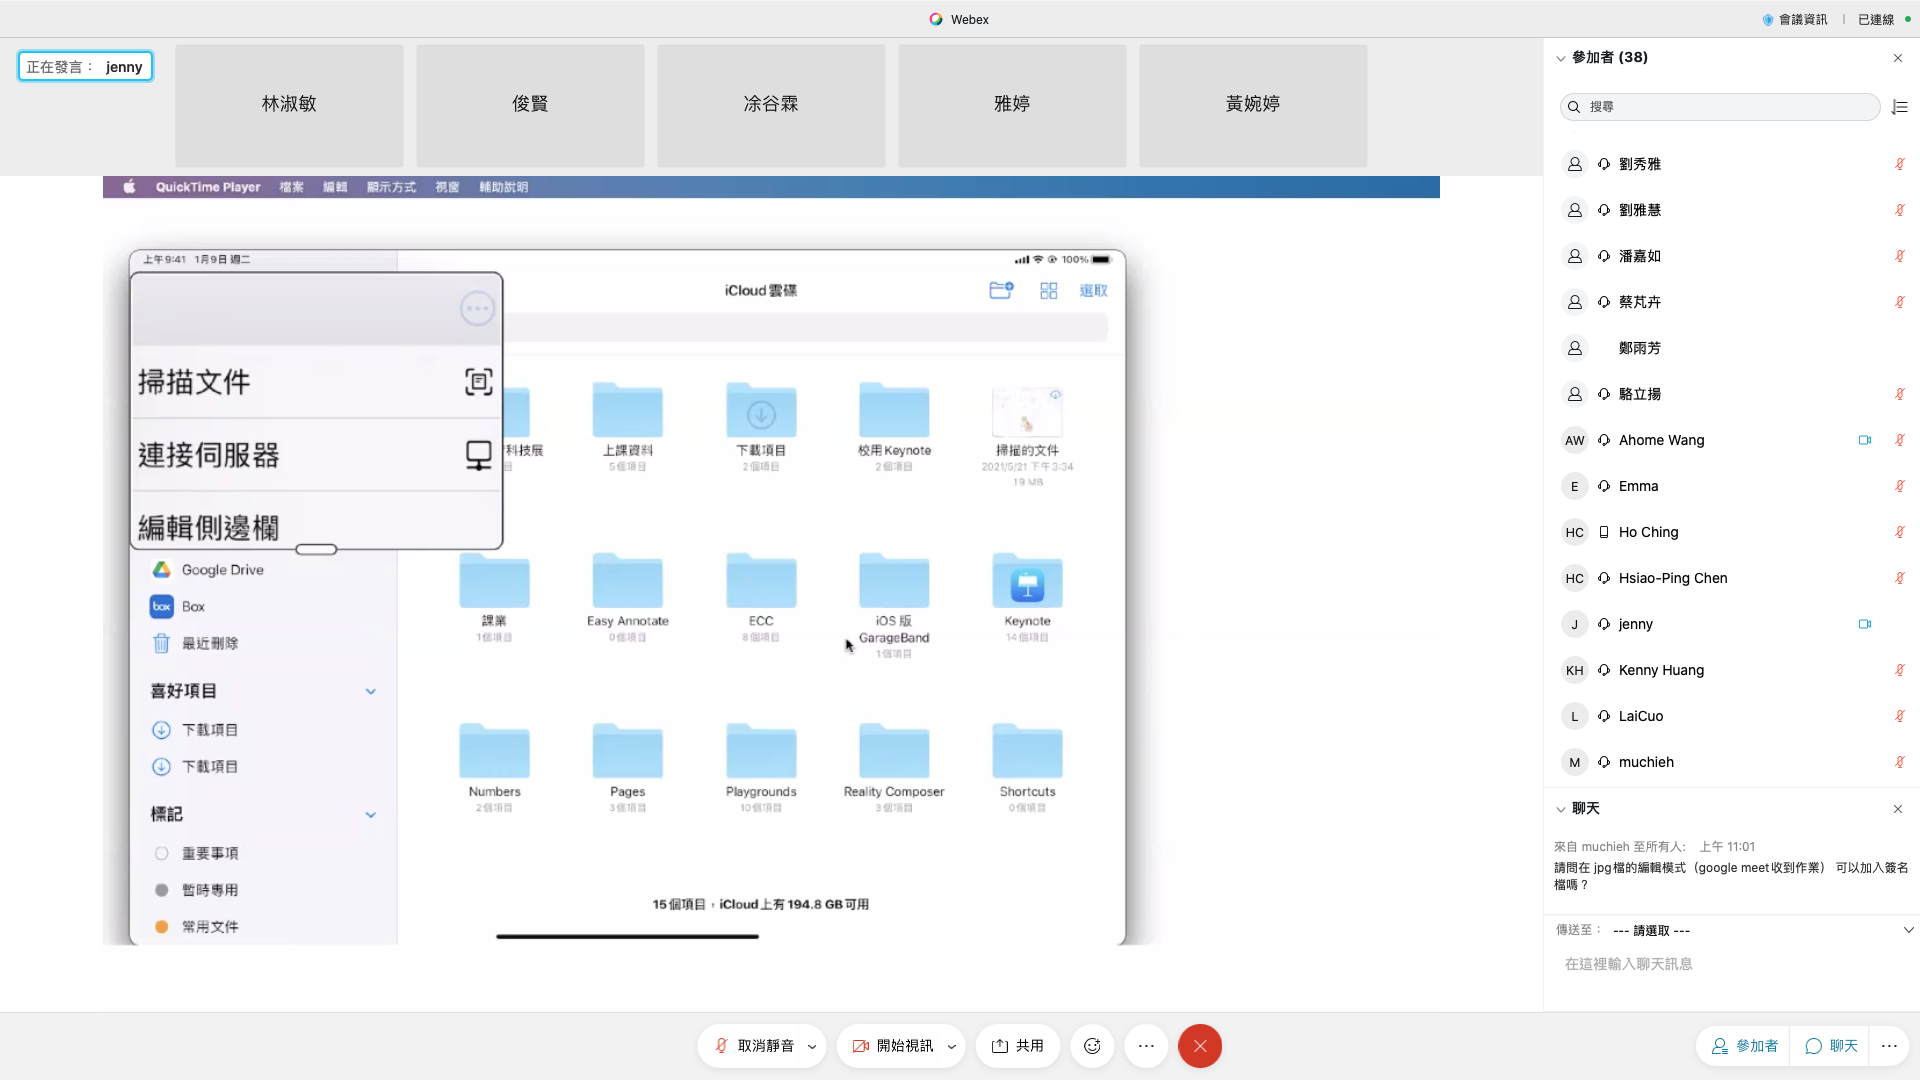Start video with the 開始視訊 button

click(x=893, y=1046)
